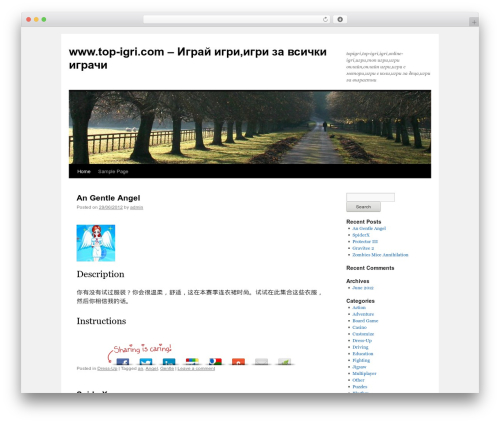
Task: Open the Action category
Action: (x=359, y=308)
